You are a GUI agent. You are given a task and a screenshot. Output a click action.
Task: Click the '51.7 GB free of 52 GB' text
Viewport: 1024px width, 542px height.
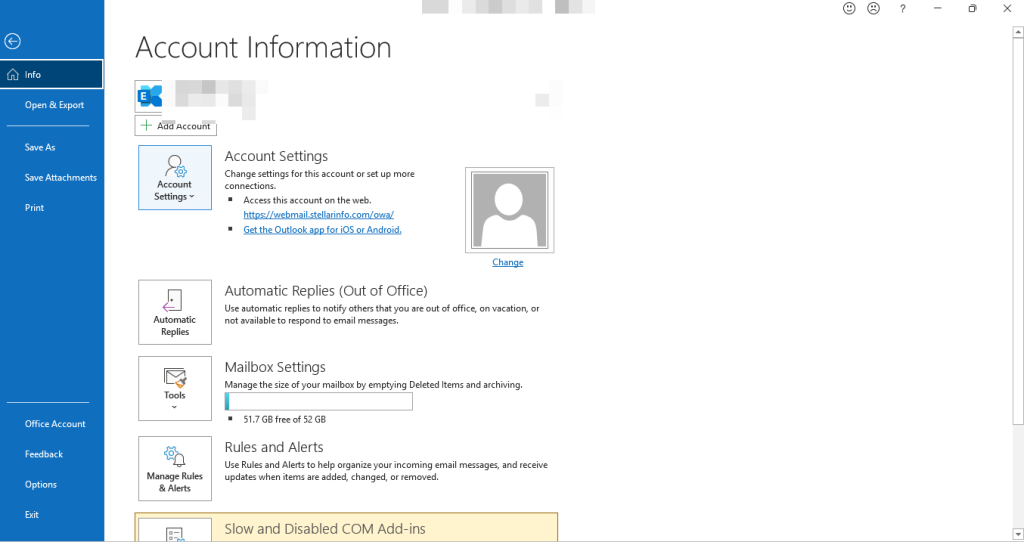(285, 419)
